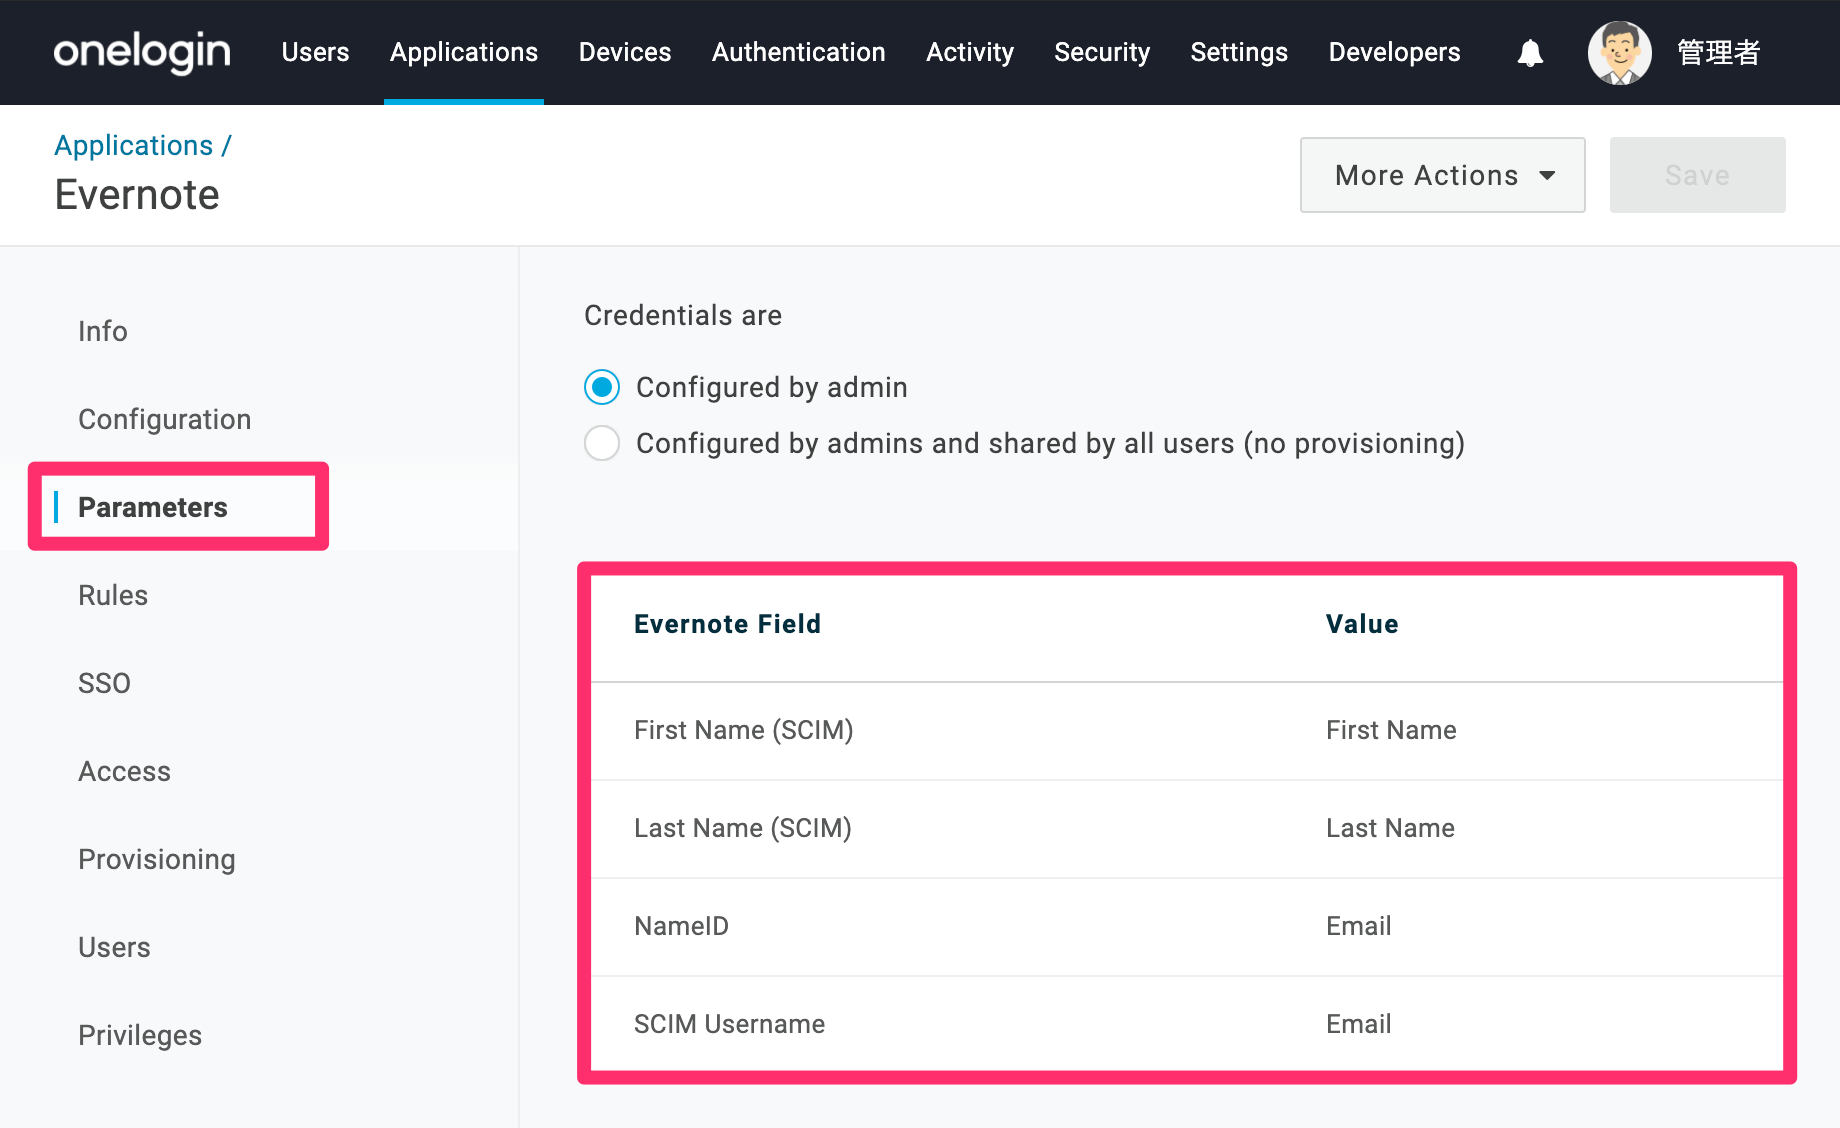Switch to the Provisioning sidebar tab

157,859
